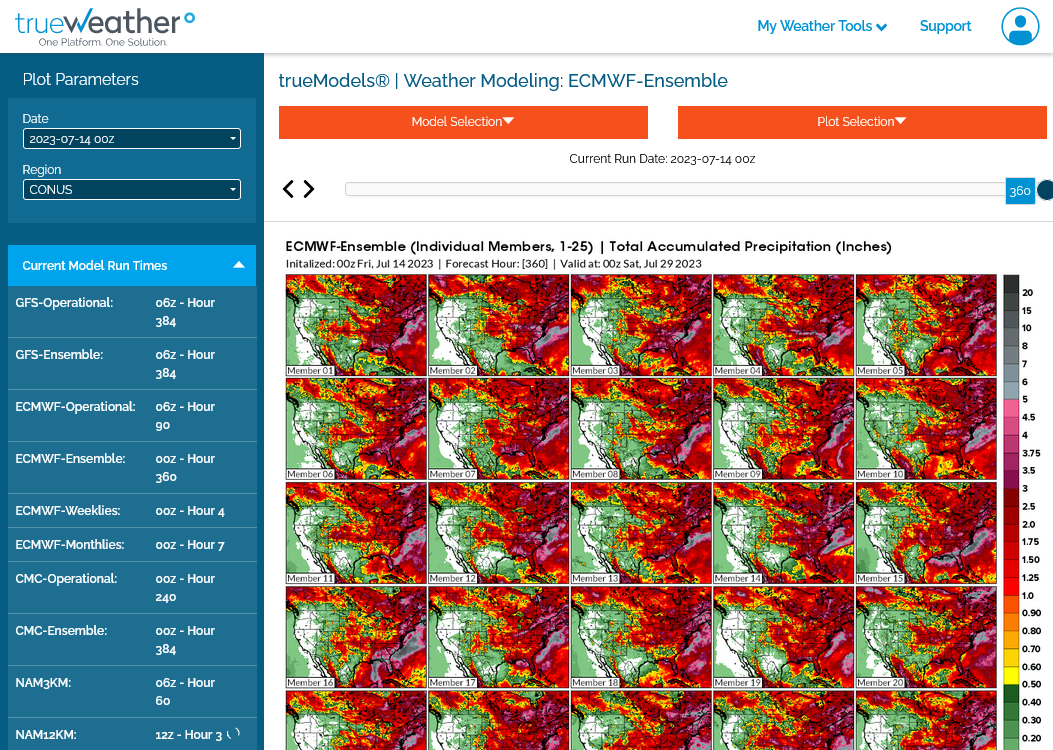Click the Member 15 precipitation map
This screenshot has height=750, width=1053.
click(x=925, y=533)
